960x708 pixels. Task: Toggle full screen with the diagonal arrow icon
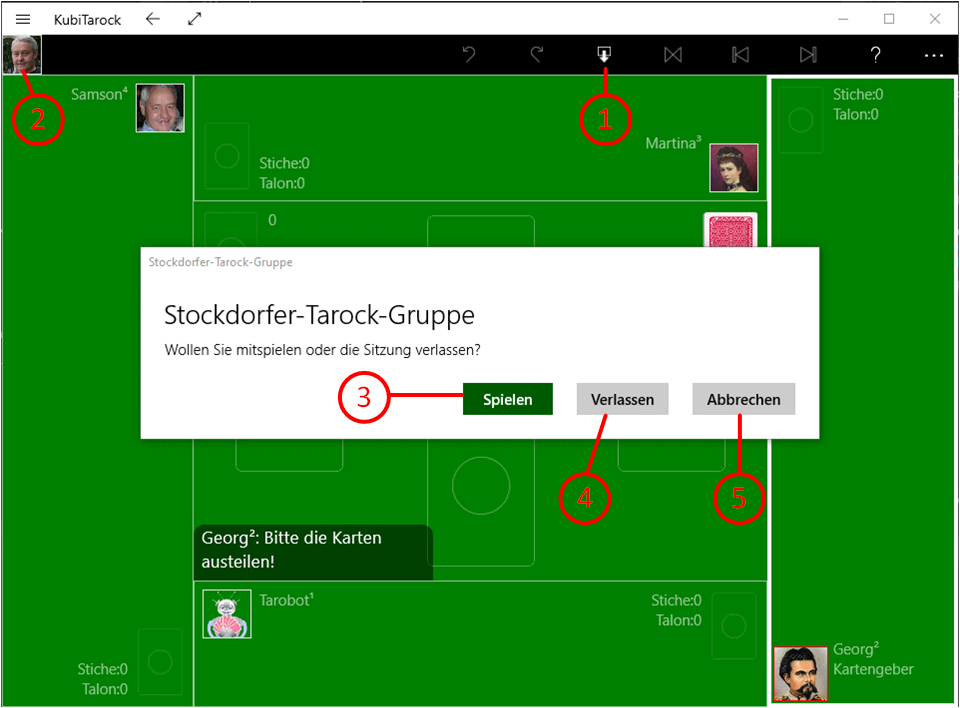coord(194,19)
